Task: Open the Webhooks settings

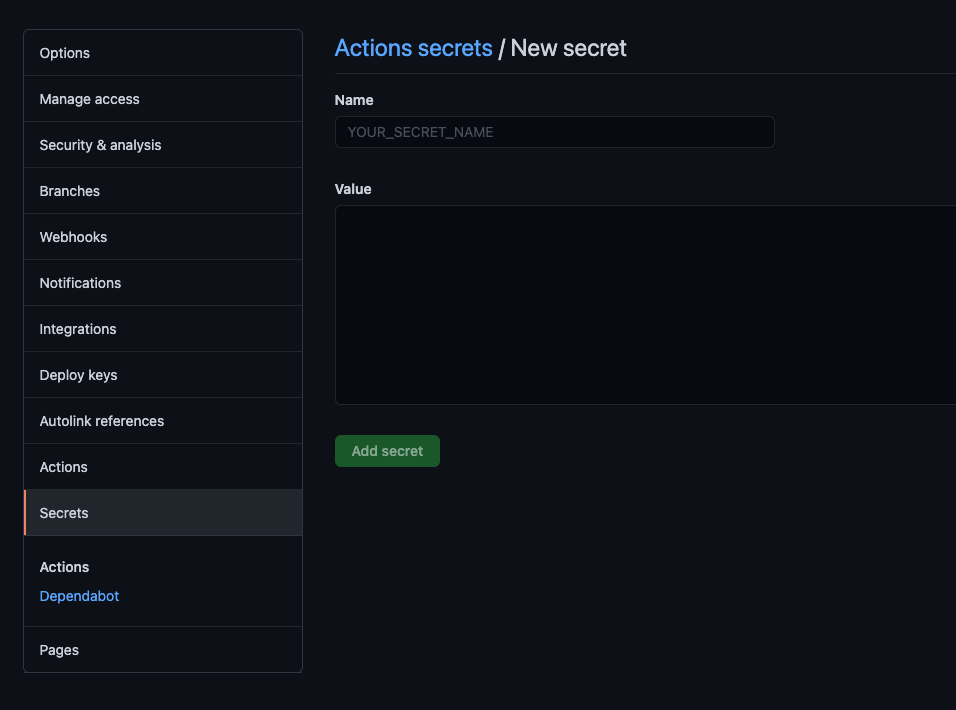Action: click(163, 237)
